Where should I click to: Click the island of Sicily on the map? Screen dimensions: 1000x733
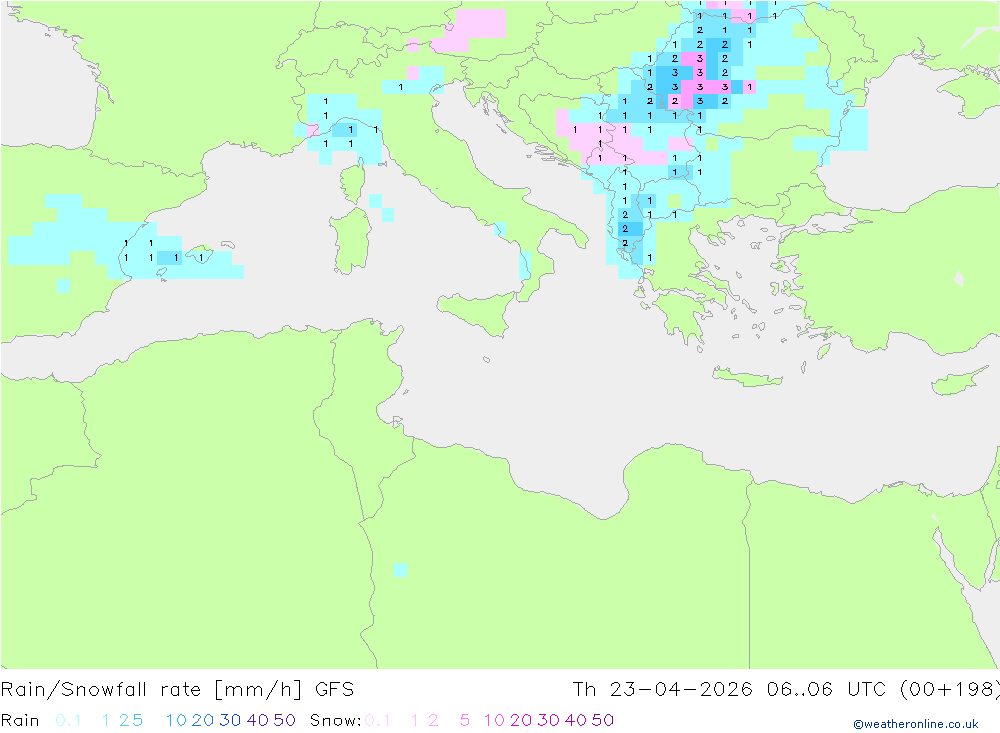click(x=480, y=312)
